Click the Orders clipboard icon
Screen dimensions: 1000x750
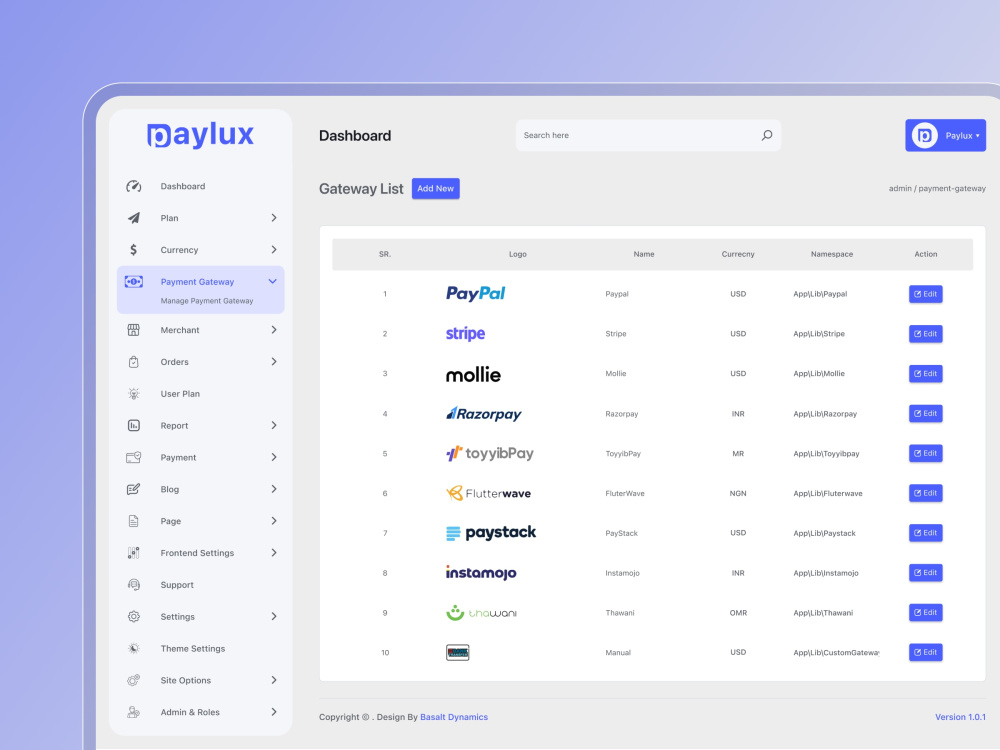tap(133, 362)
